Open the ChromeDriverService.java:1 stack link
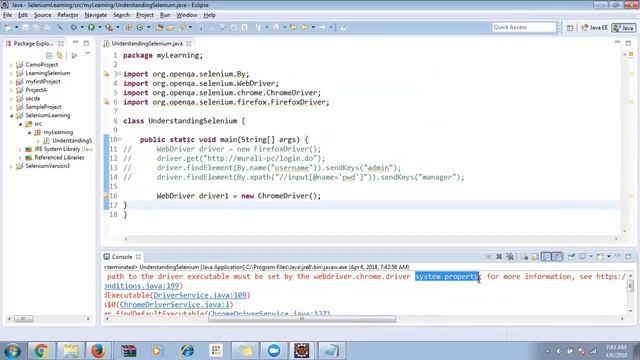The width and height of the screenshot is (640, 360). (174, 304)
